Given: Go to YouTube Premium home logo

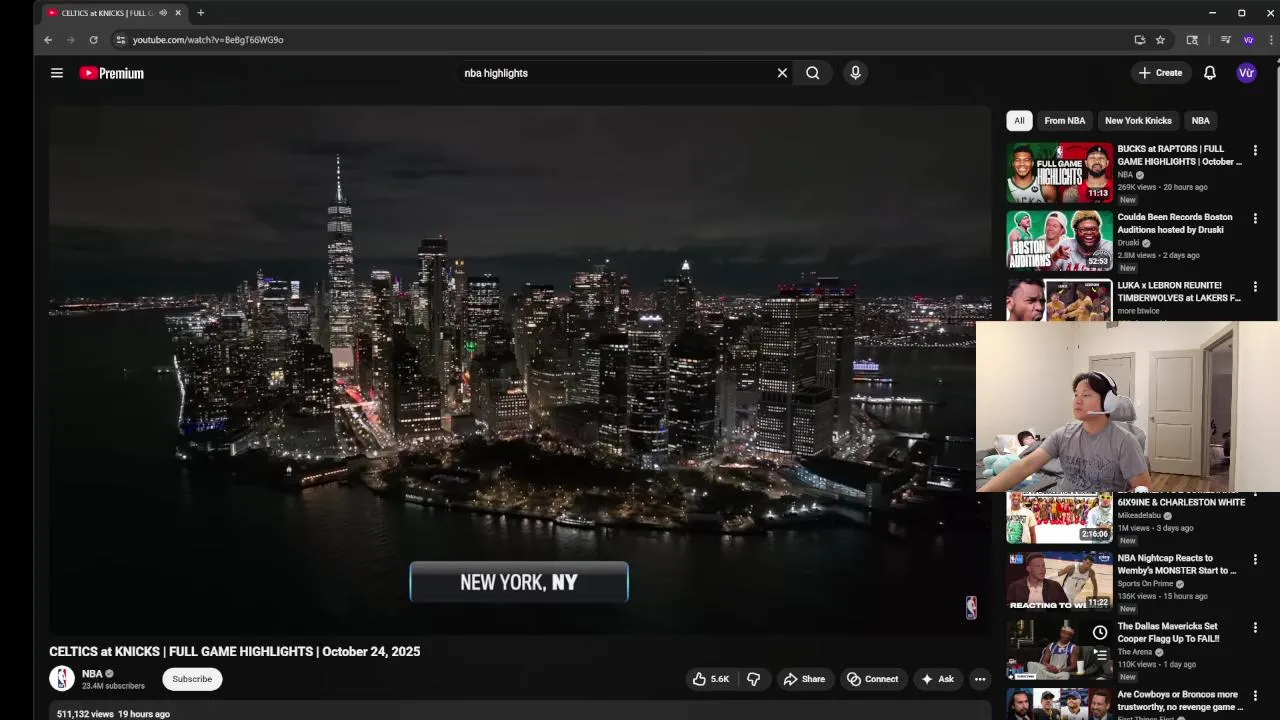Looking at the screenshot, I should click(x=112, y=73).
